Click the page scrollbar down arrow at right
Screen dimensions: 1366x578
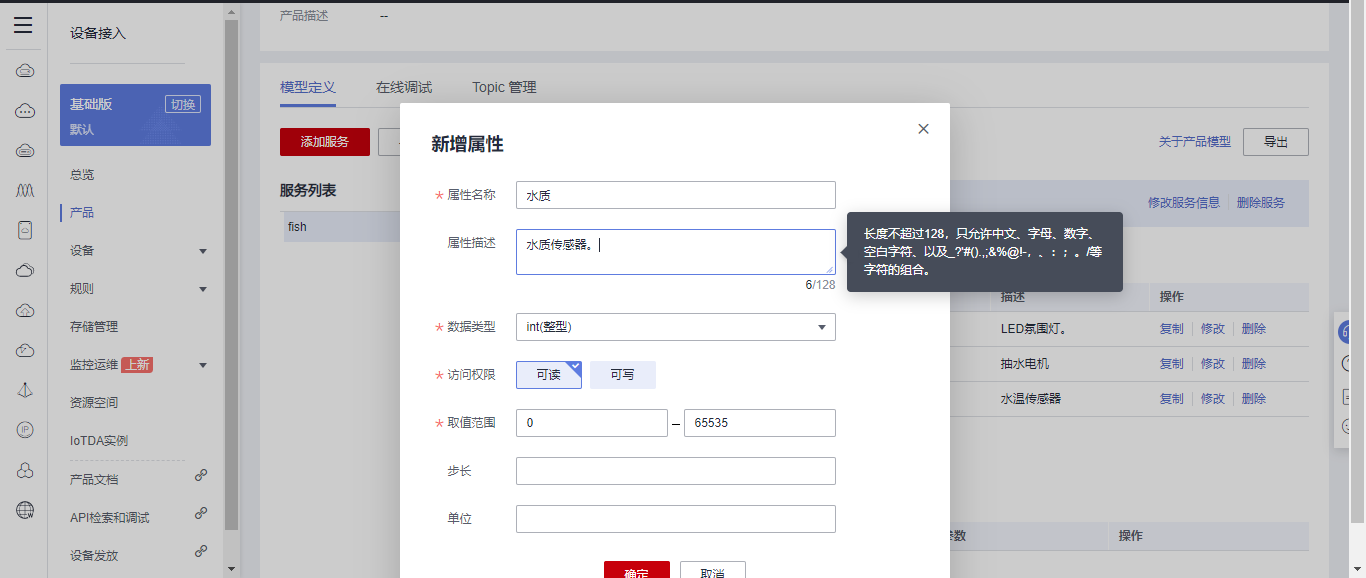tap(1357, 569)
